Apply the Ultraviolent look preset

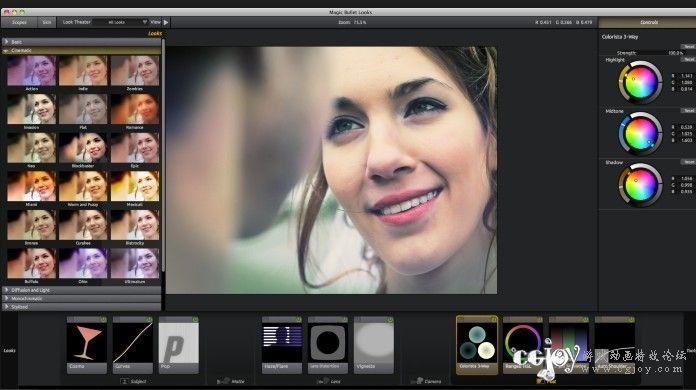135,264
